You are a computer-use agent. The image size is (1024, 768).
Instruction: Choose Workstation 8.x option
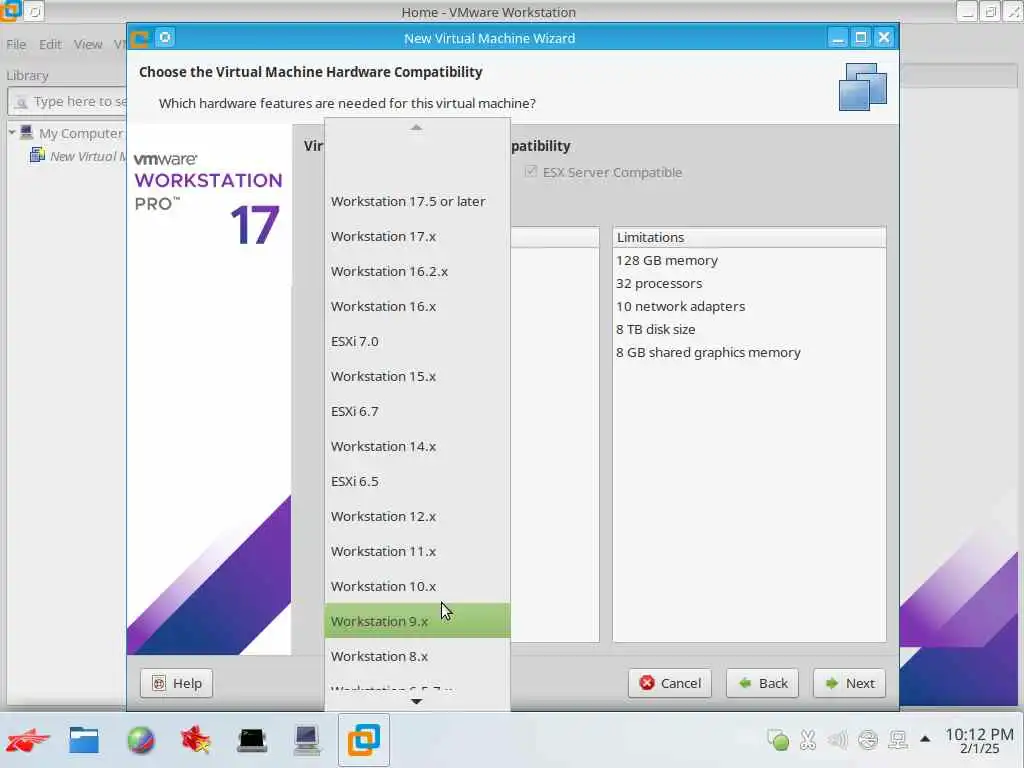417,656
